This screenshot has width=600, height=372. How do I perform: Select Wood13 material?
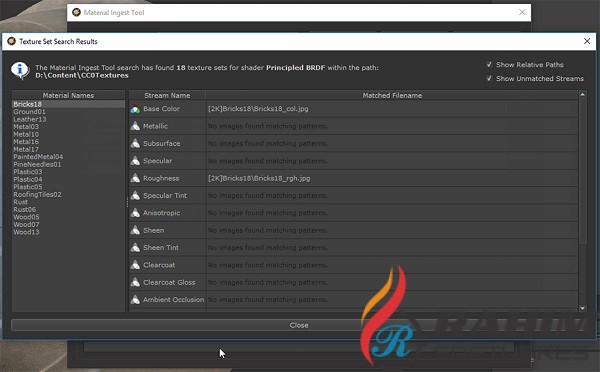click(26, 232)
